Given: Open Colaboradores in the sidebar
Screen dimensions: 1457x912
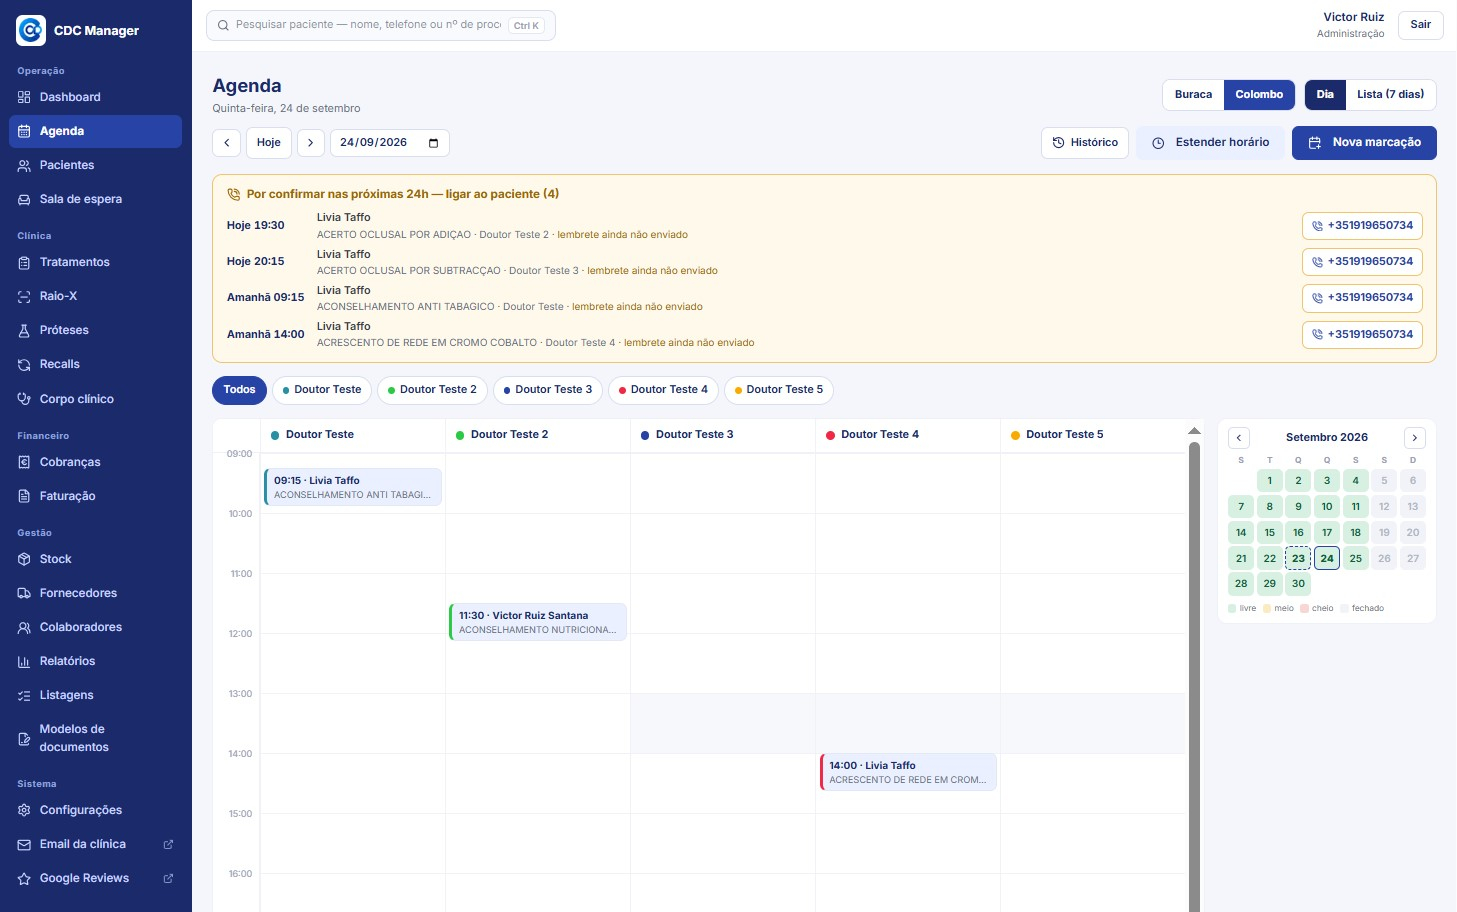Looking at the screenshot, I should (x=96, y=627).
